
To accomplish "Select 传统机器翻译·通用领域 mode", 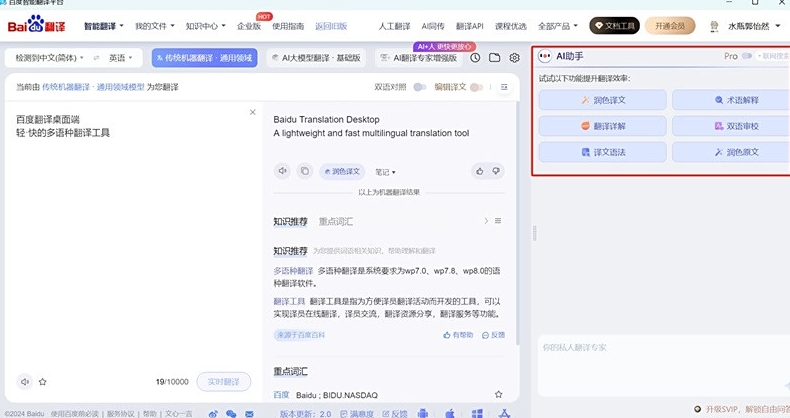I will [205, 58].
